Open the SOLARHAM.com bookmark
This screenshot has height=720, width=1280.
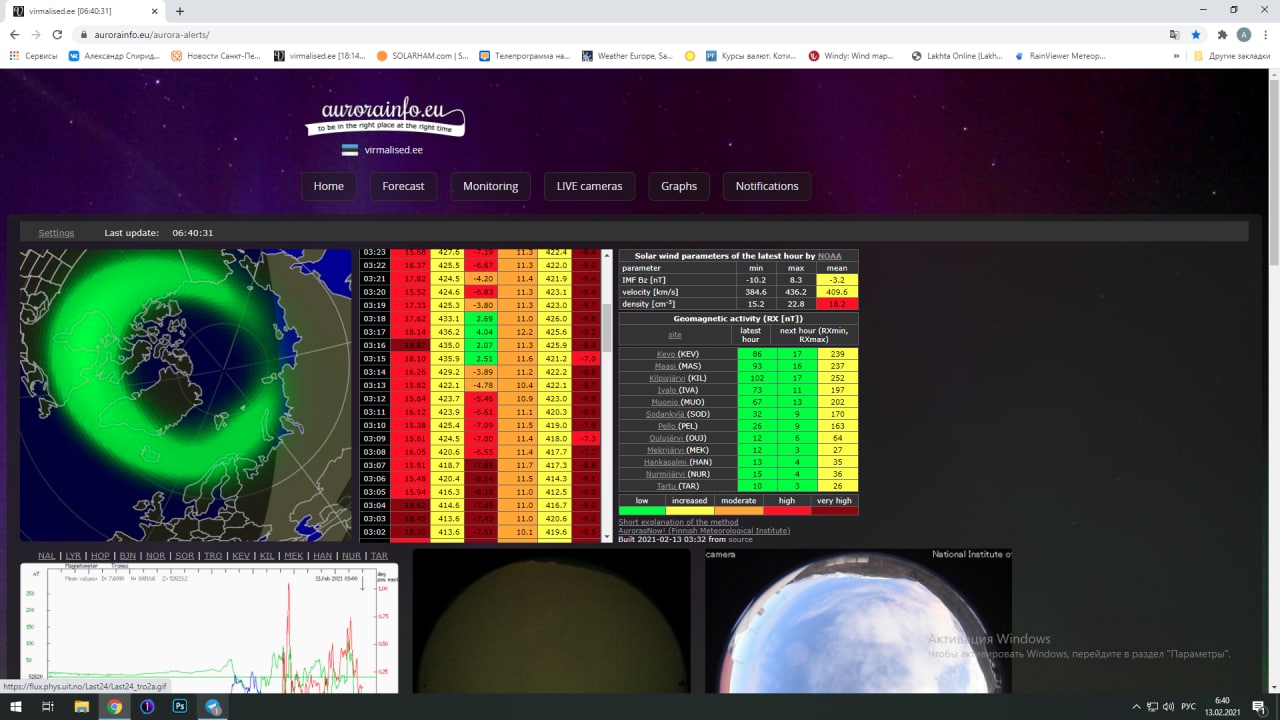point(422,56)
